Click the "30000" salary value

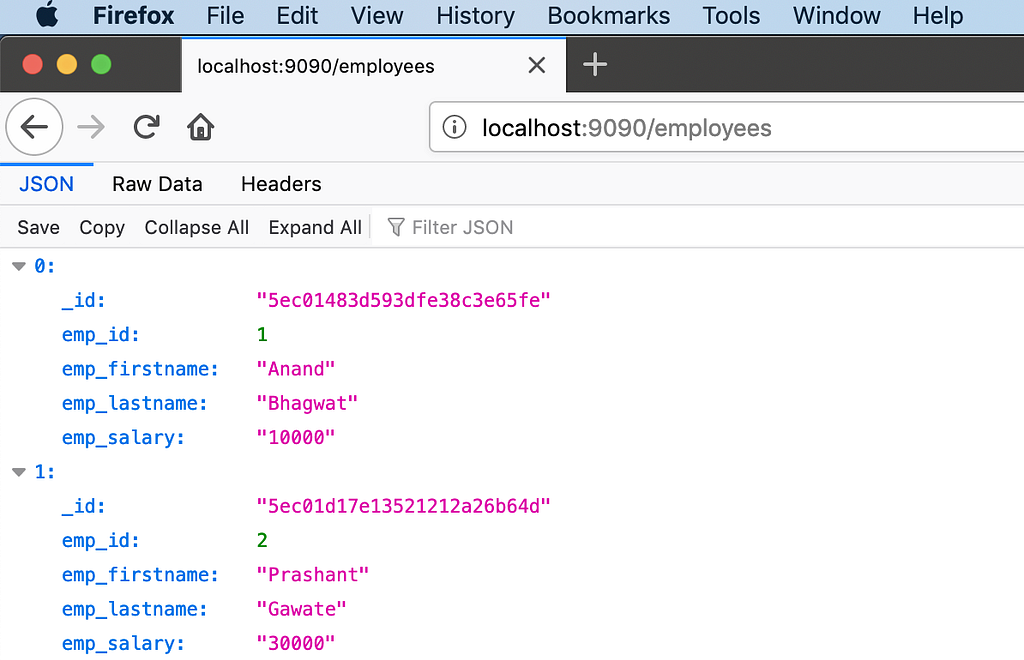296,643
